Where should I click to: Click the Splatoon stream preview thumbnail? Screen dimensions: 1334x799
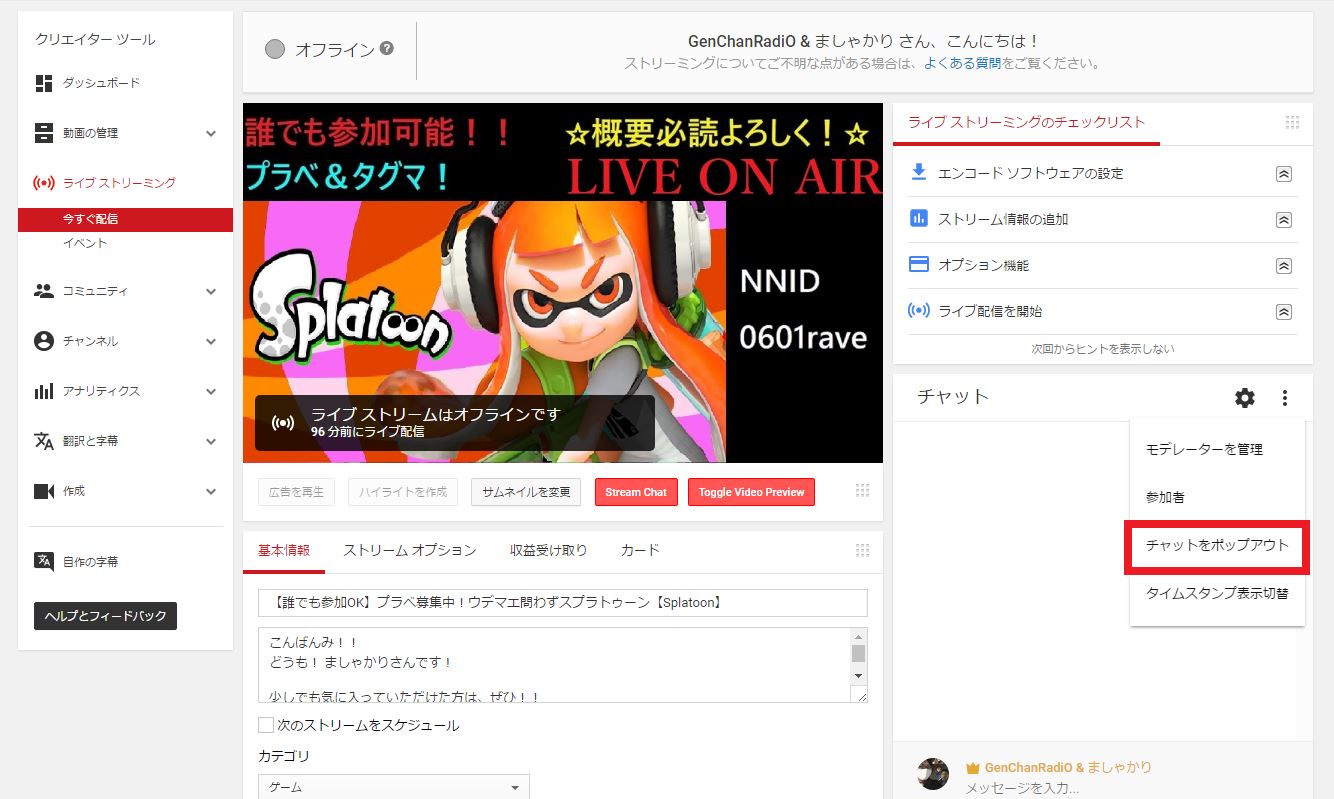tap(563, 283)
